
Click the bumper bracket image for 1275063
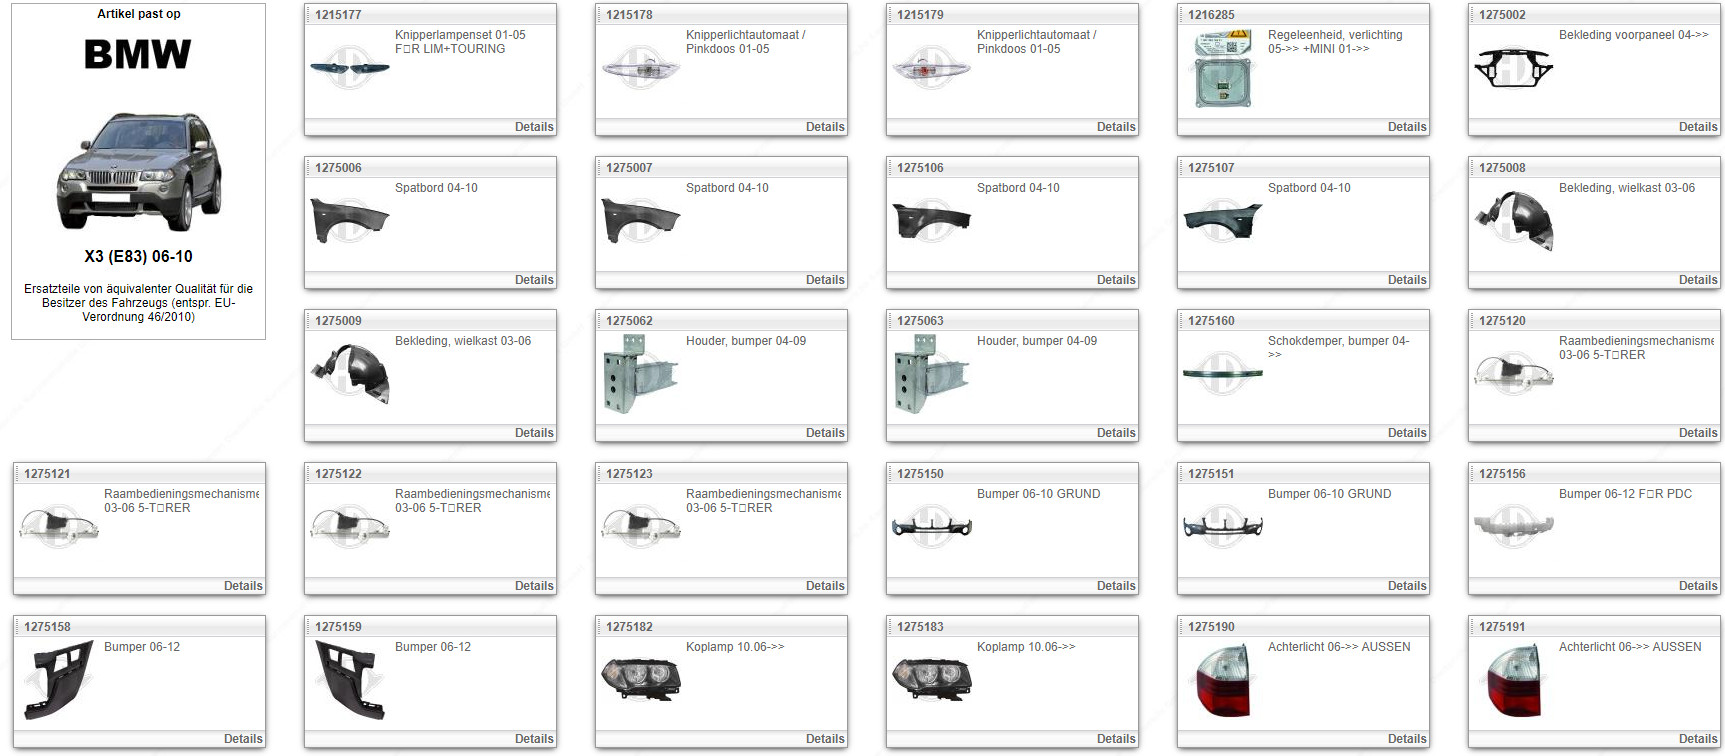pos(931,374)
